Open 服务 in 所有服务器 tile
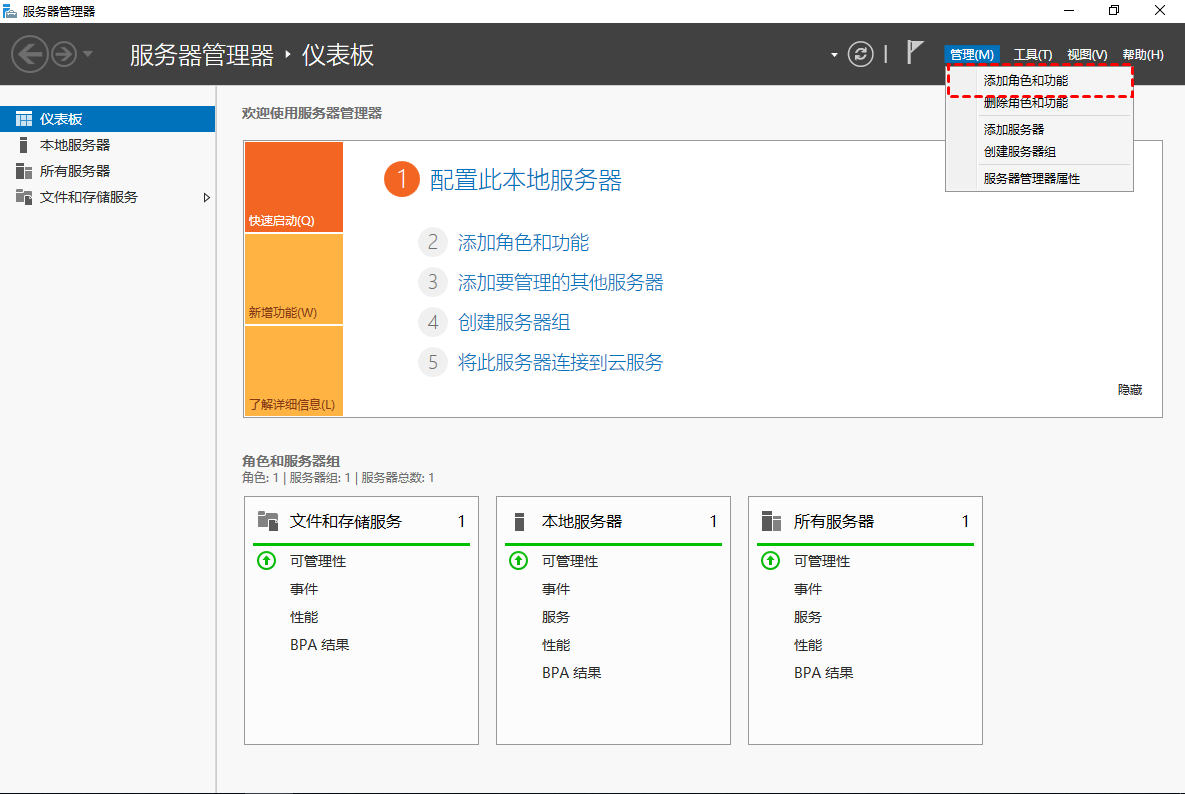Viewport: 1185px width, 794px height. click(808, 617)
